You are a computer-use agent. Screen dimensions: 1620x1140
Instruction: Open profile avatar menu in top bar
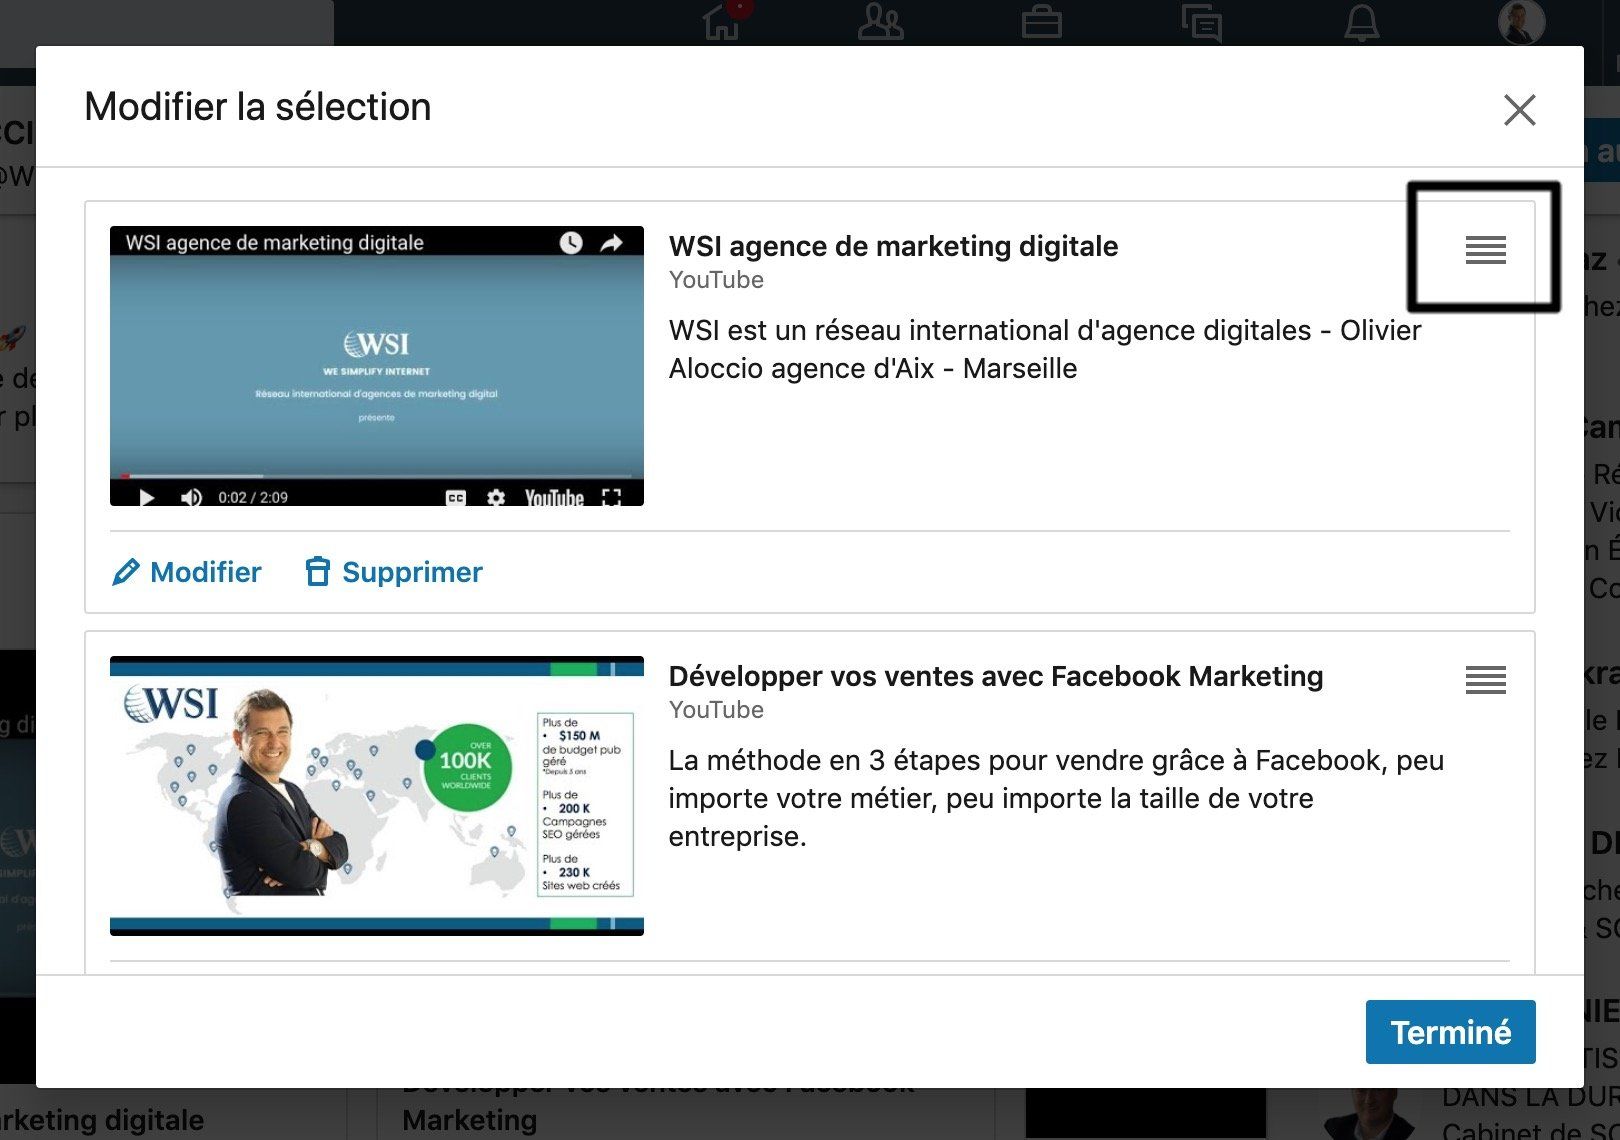pos(1521,21)
